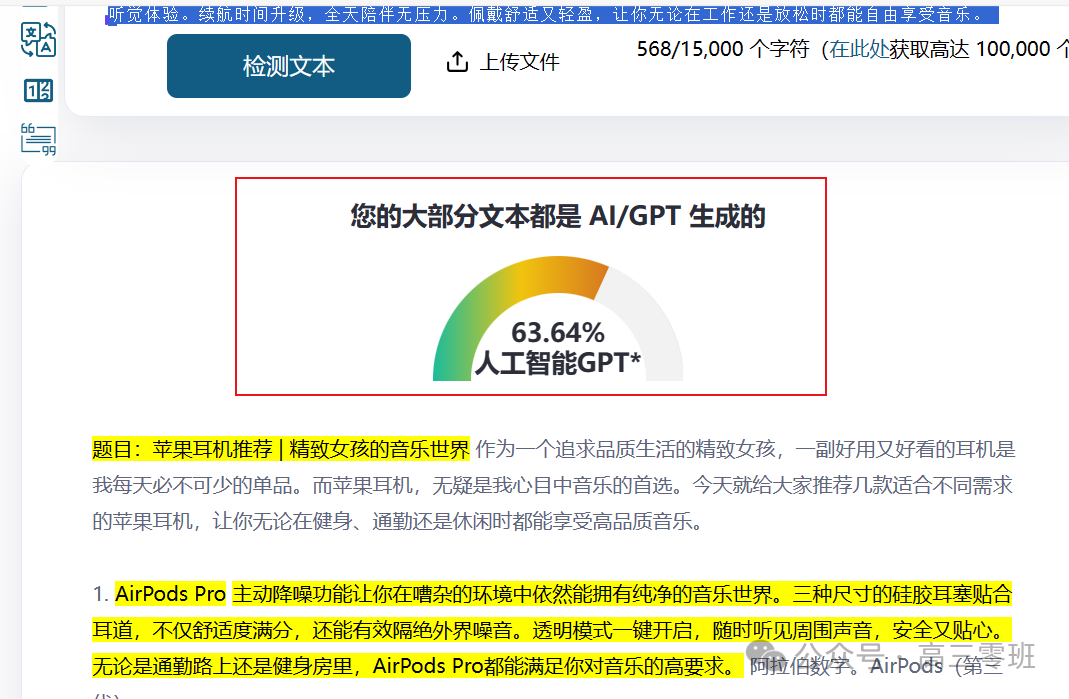Click the 63.64% gauge value
Image resolution: width=1069 pixels, height=699 pixels.
pos(558,333)
